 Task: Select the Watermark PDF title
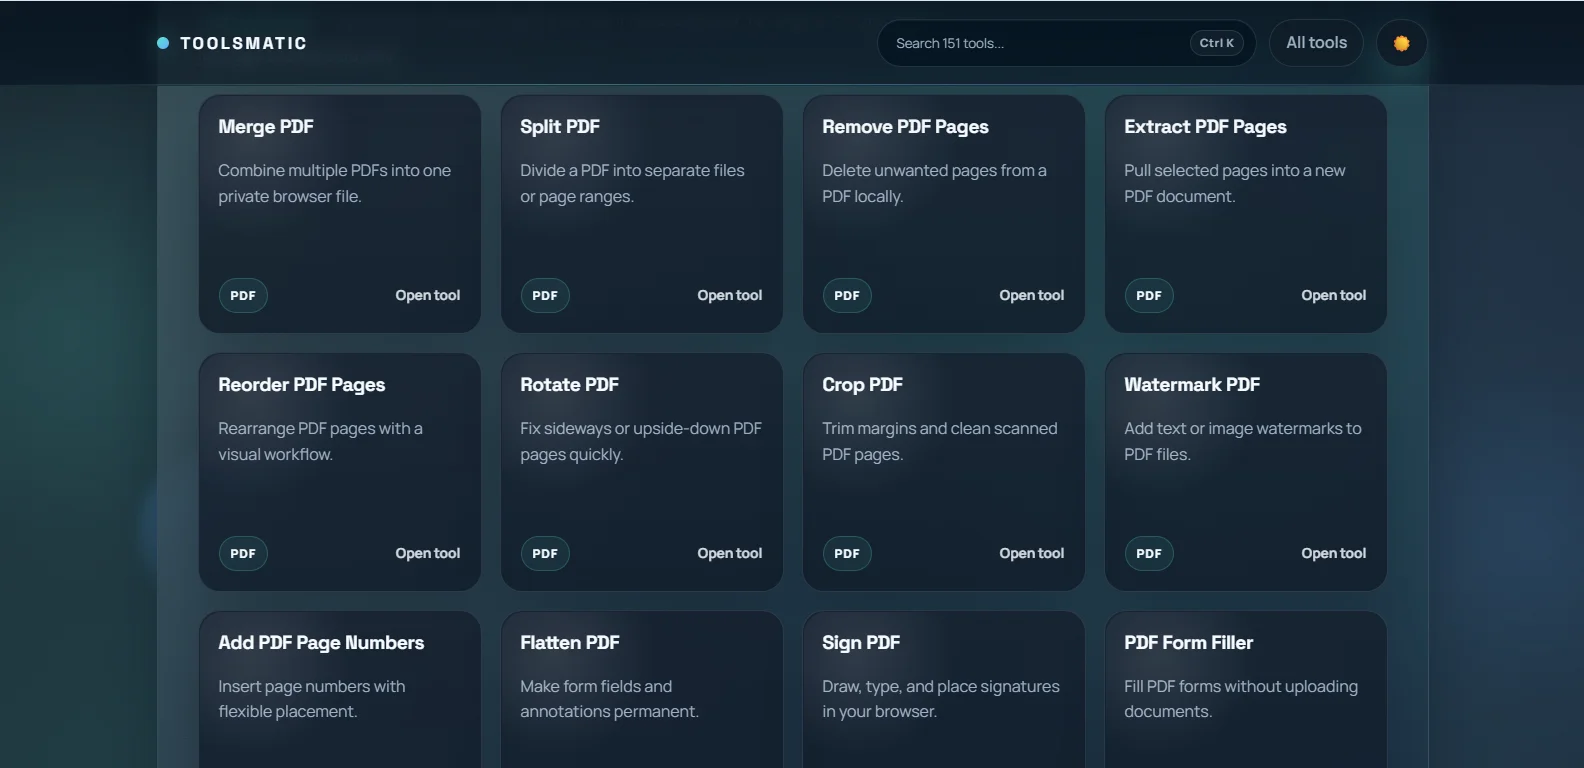[x=1192, y=385]
